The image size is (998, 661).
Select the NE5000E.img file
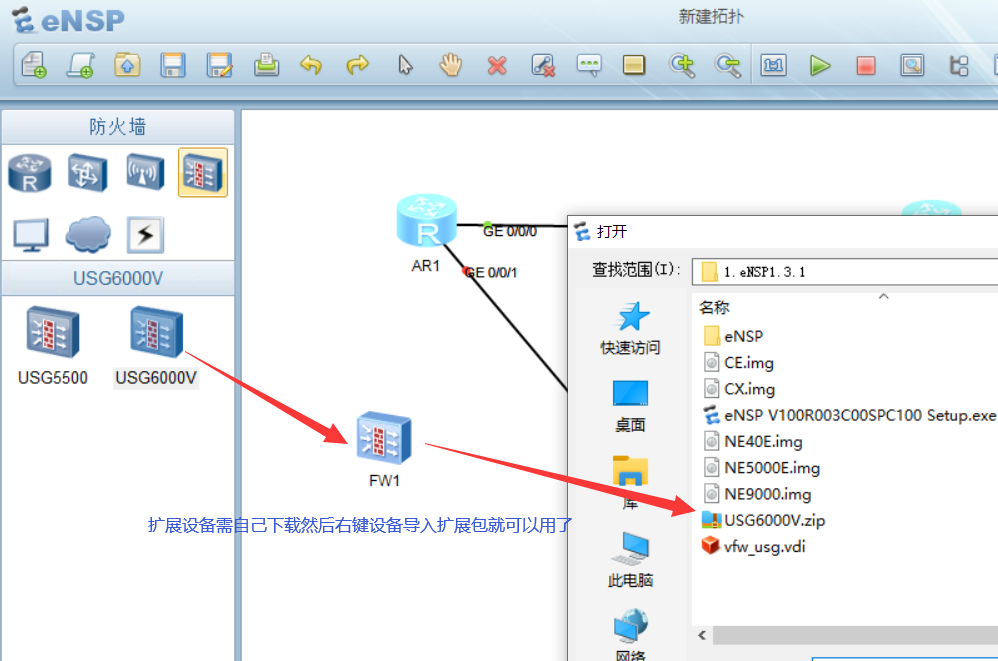pos(762,468)
